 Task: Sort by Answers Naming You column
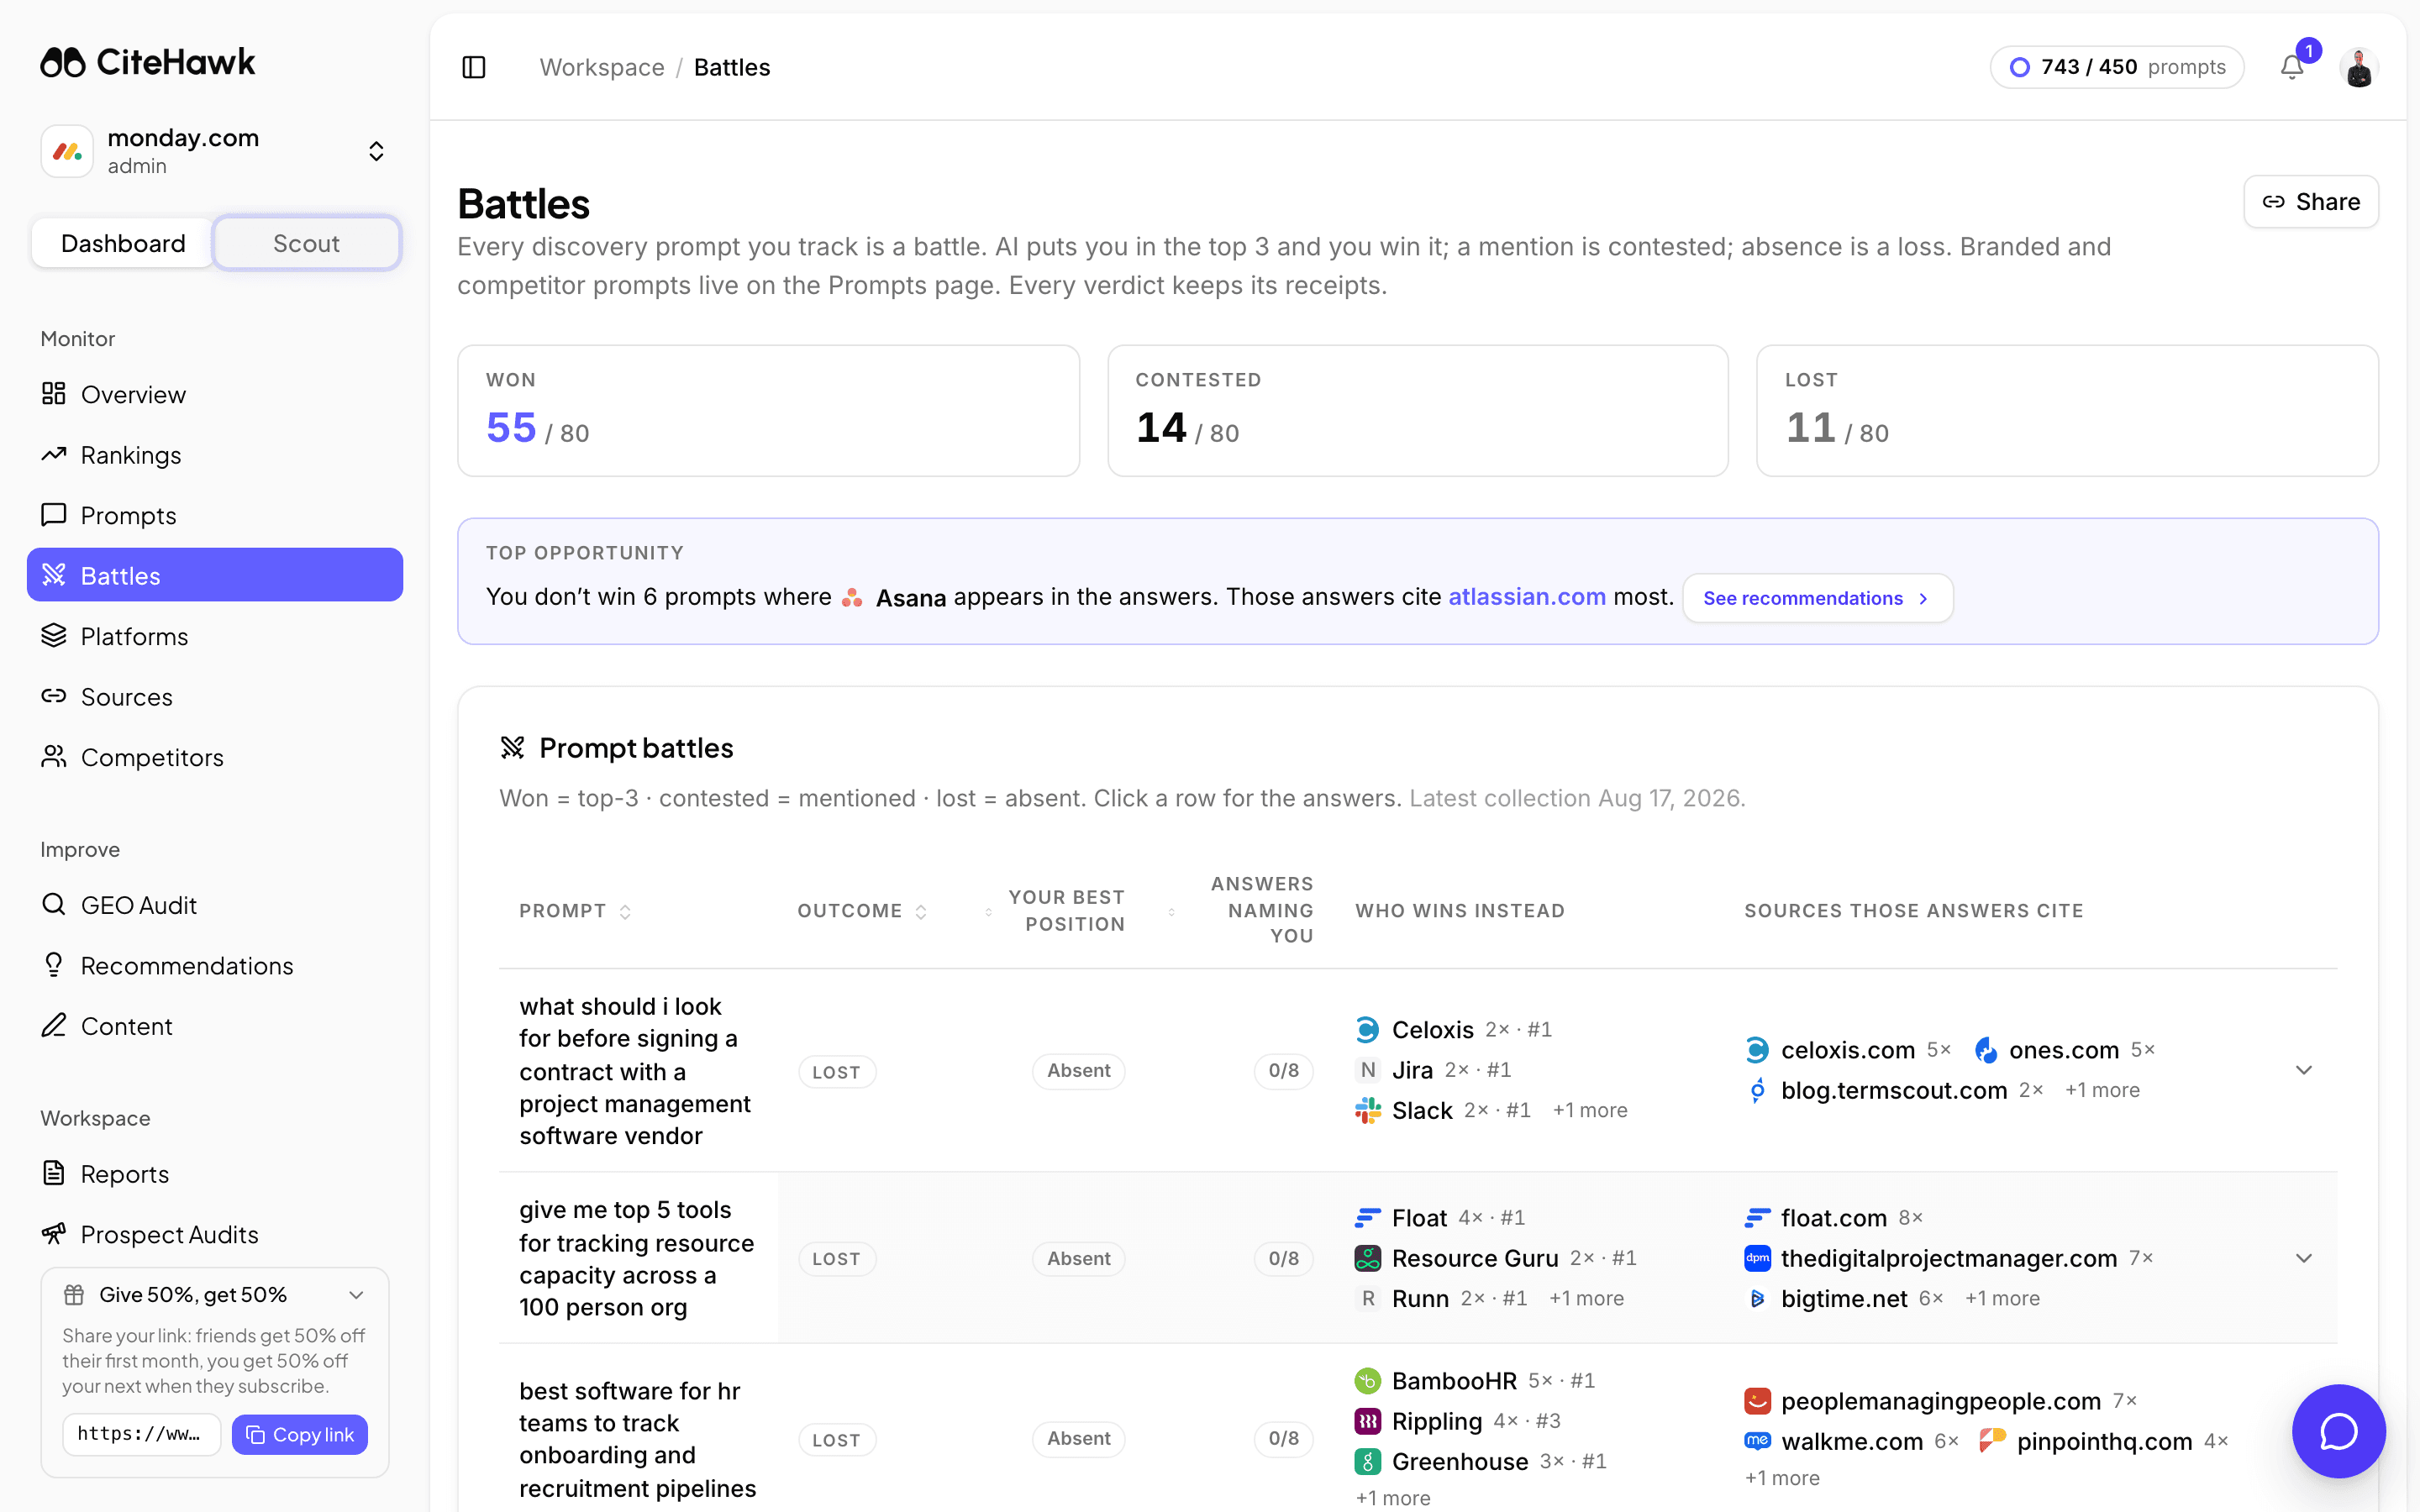[1241, 910]
